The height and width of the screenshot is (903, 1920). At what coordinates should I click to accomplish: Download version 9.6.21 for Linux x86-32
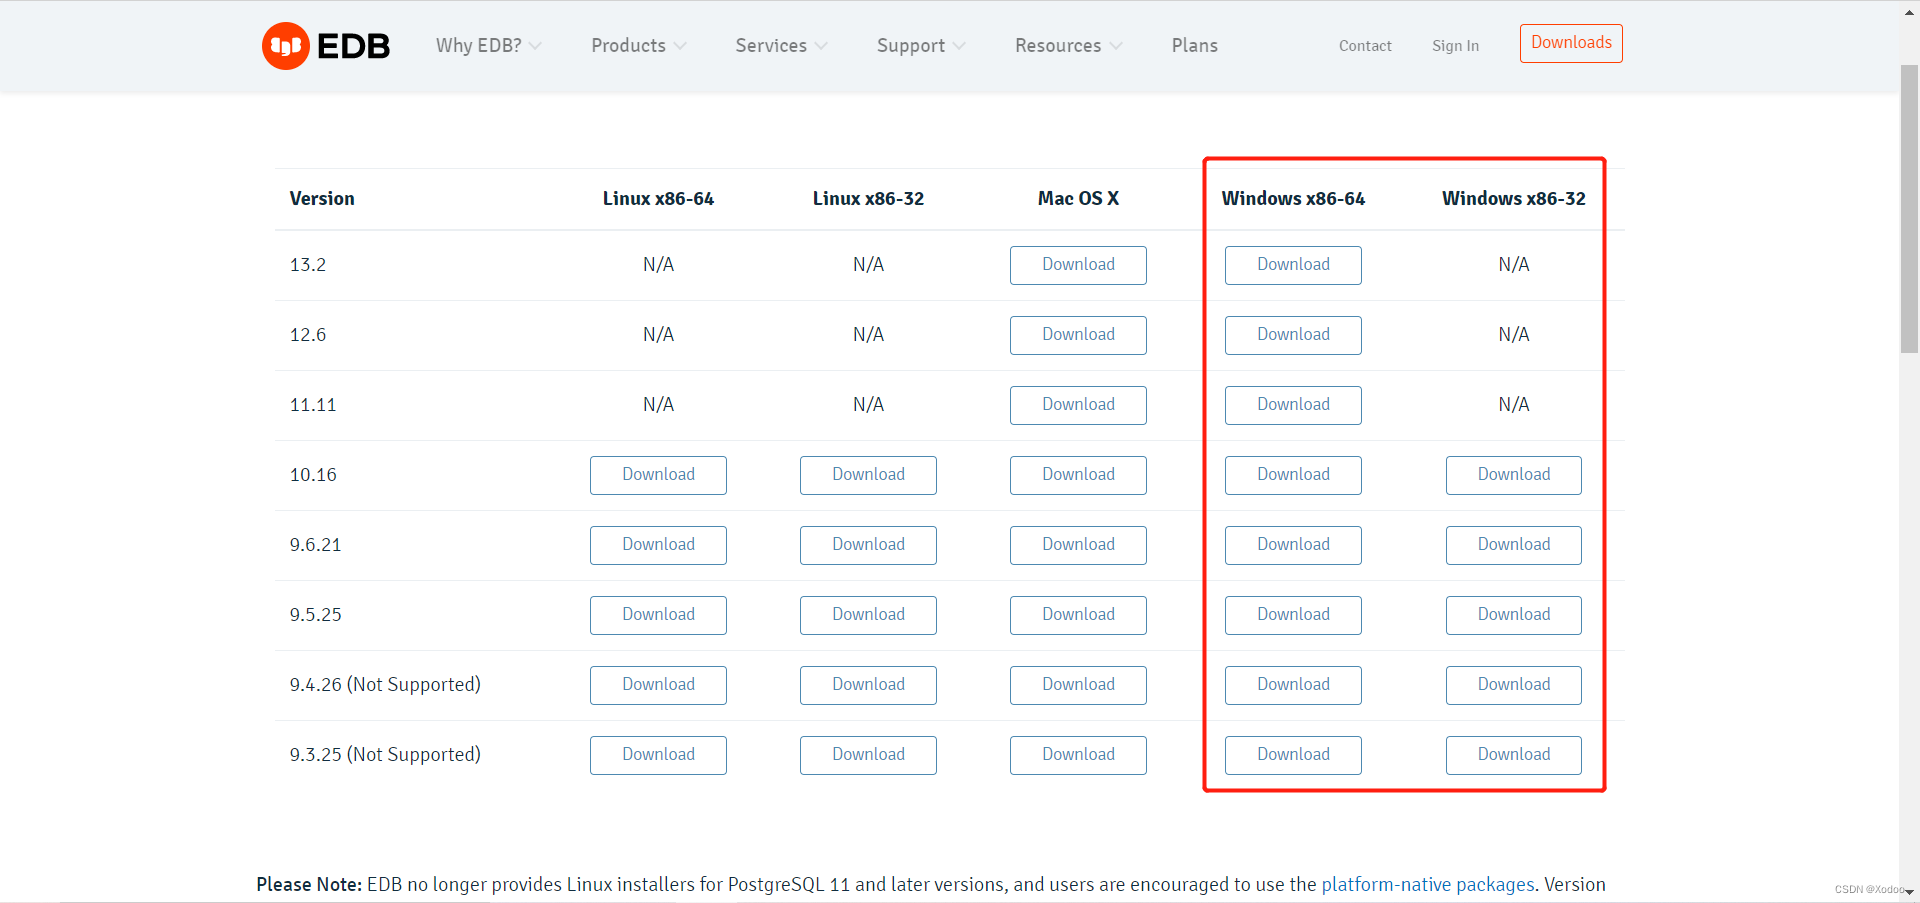pyautogui.click(x=868, y=545)
